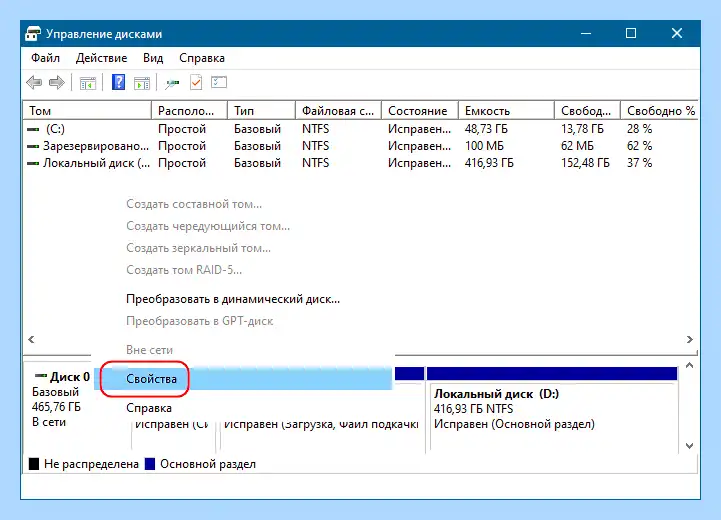Image resolution: width=721 pixels, height=520 pixels.
Task: Click the 100 МБ capacity cell
Action: pyautogui.click(x=484, y=146)
